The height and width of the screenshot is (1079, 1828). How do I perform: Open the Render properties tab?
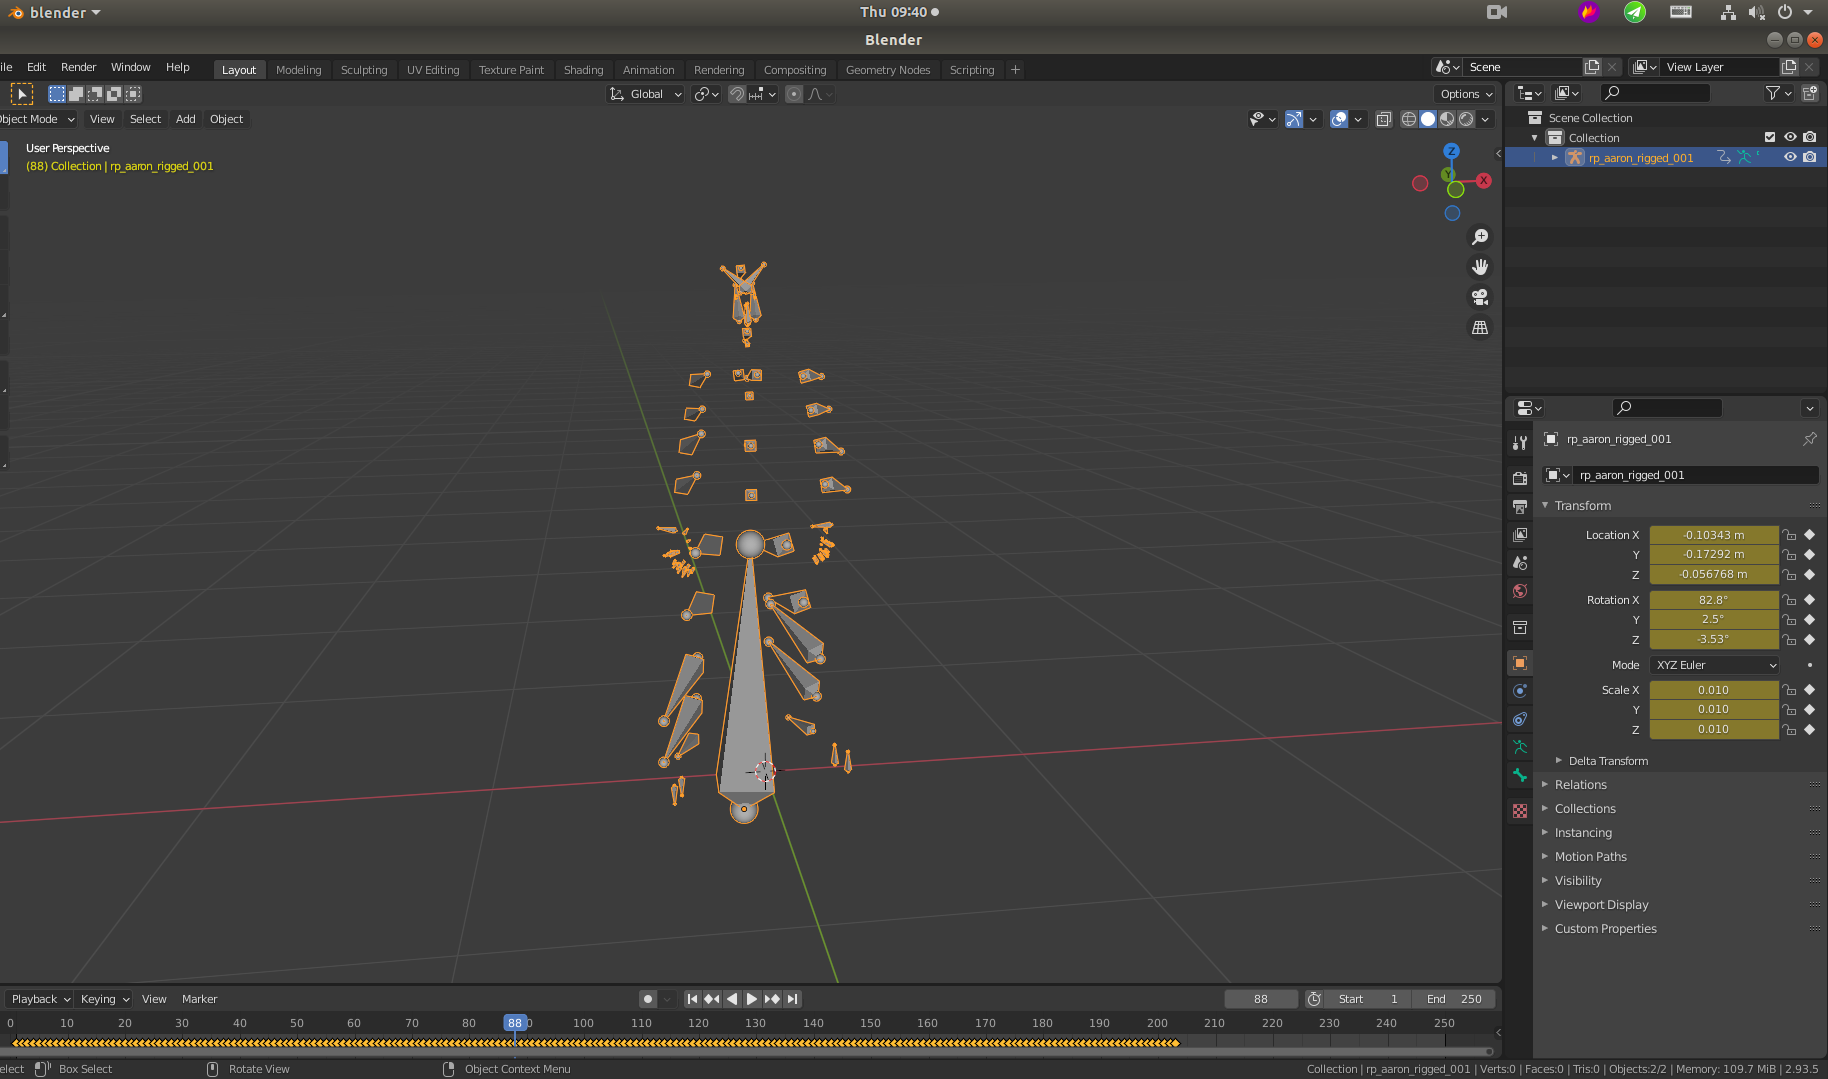coord(1520,478)
